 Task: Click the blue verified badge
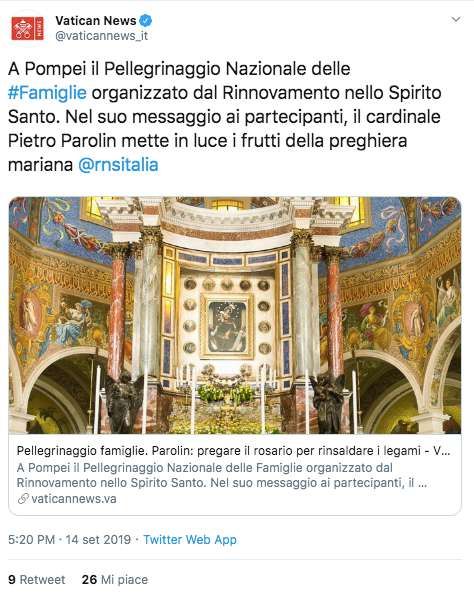[146, 20]
